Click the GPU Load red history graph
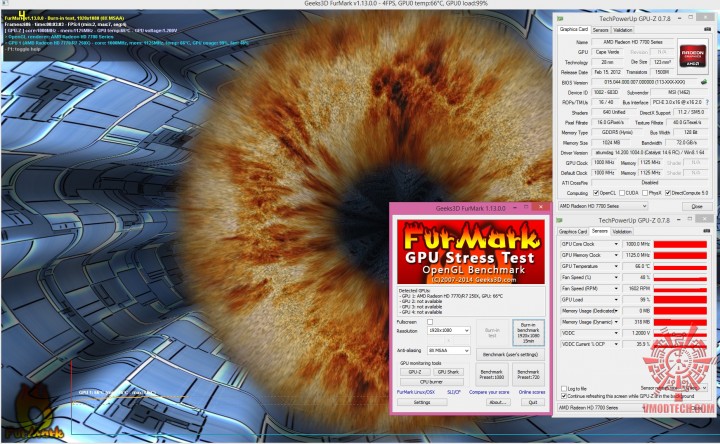 (680, 300)
